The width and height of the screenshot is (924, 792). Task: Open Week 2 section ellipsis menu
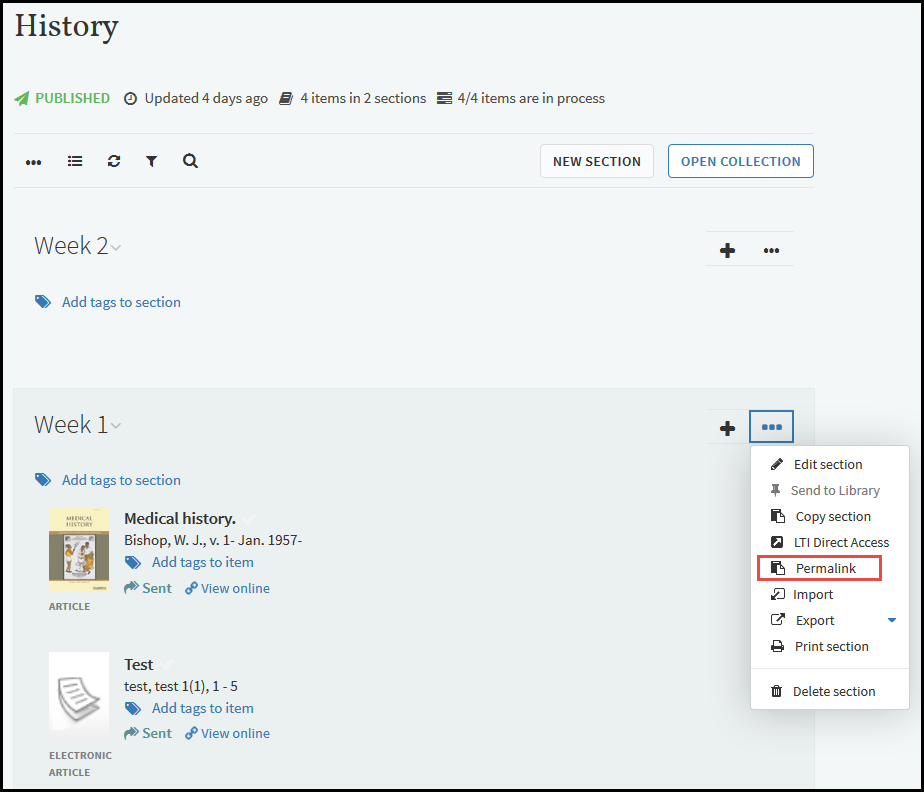pos(771,250)
